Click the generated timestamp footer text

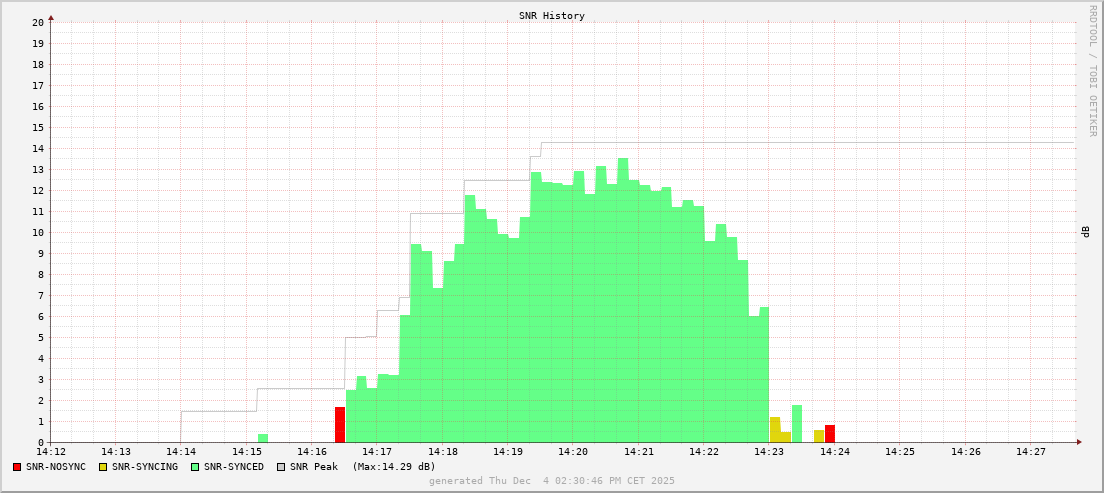552,481
